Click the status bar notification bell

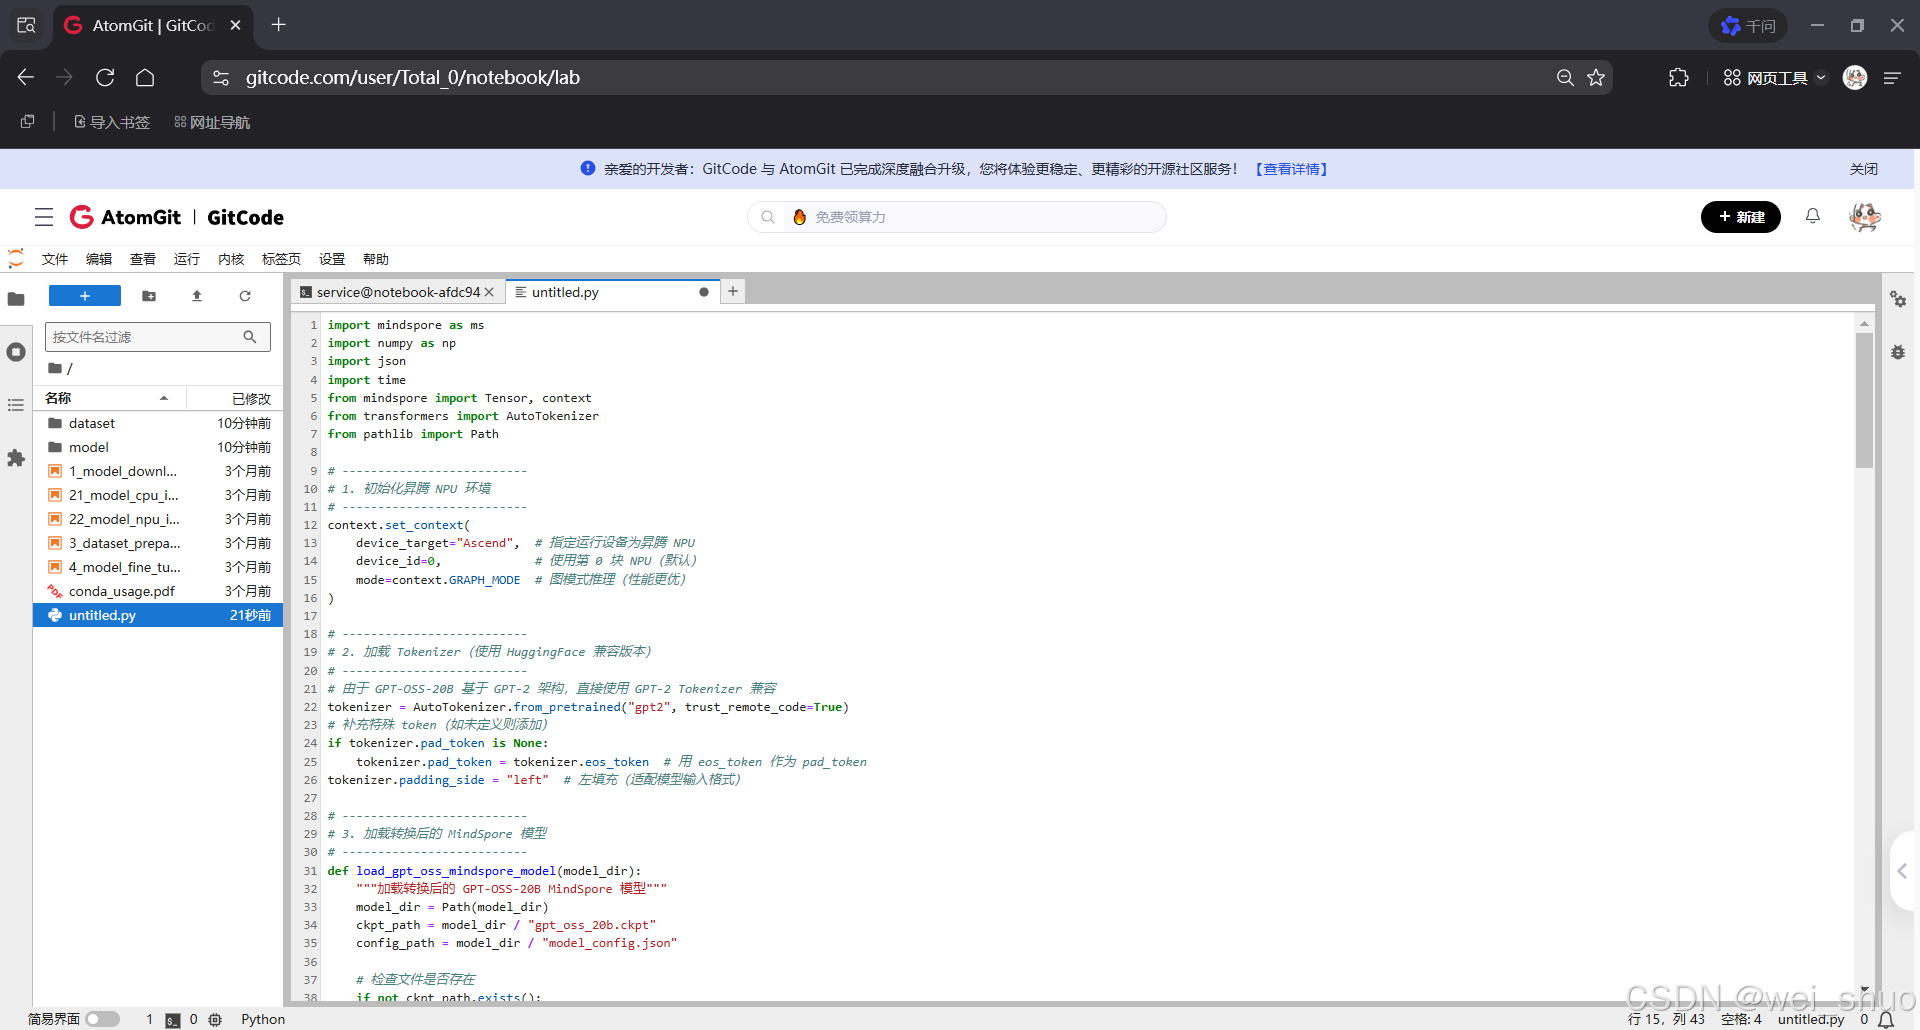pos(1886,1020)
